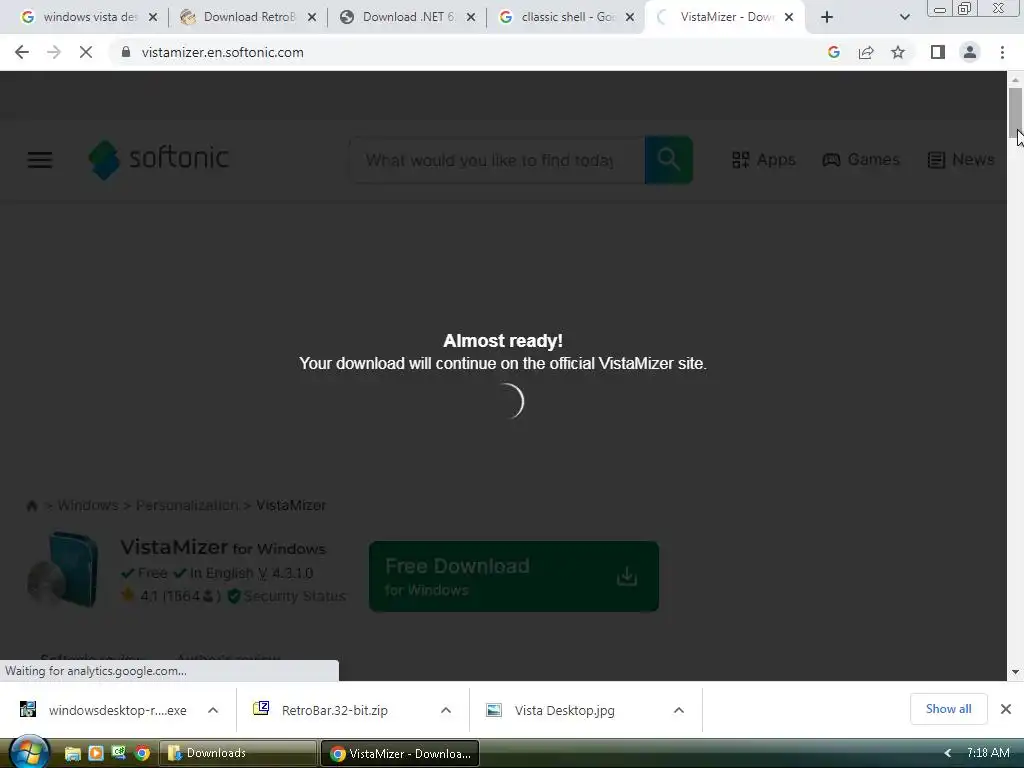Open the profile avatar menu
This screenshot has width=1024, height=768.
[x=970, y=52]
